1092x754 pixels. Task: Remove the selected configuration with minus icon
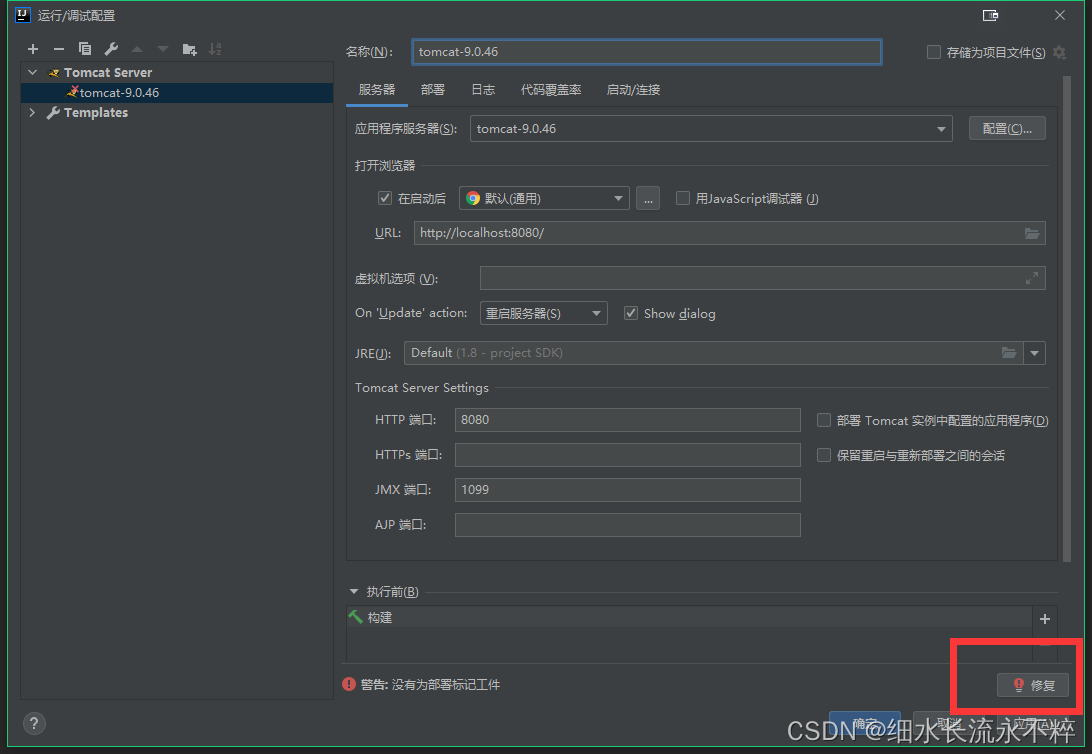[59, 49]
